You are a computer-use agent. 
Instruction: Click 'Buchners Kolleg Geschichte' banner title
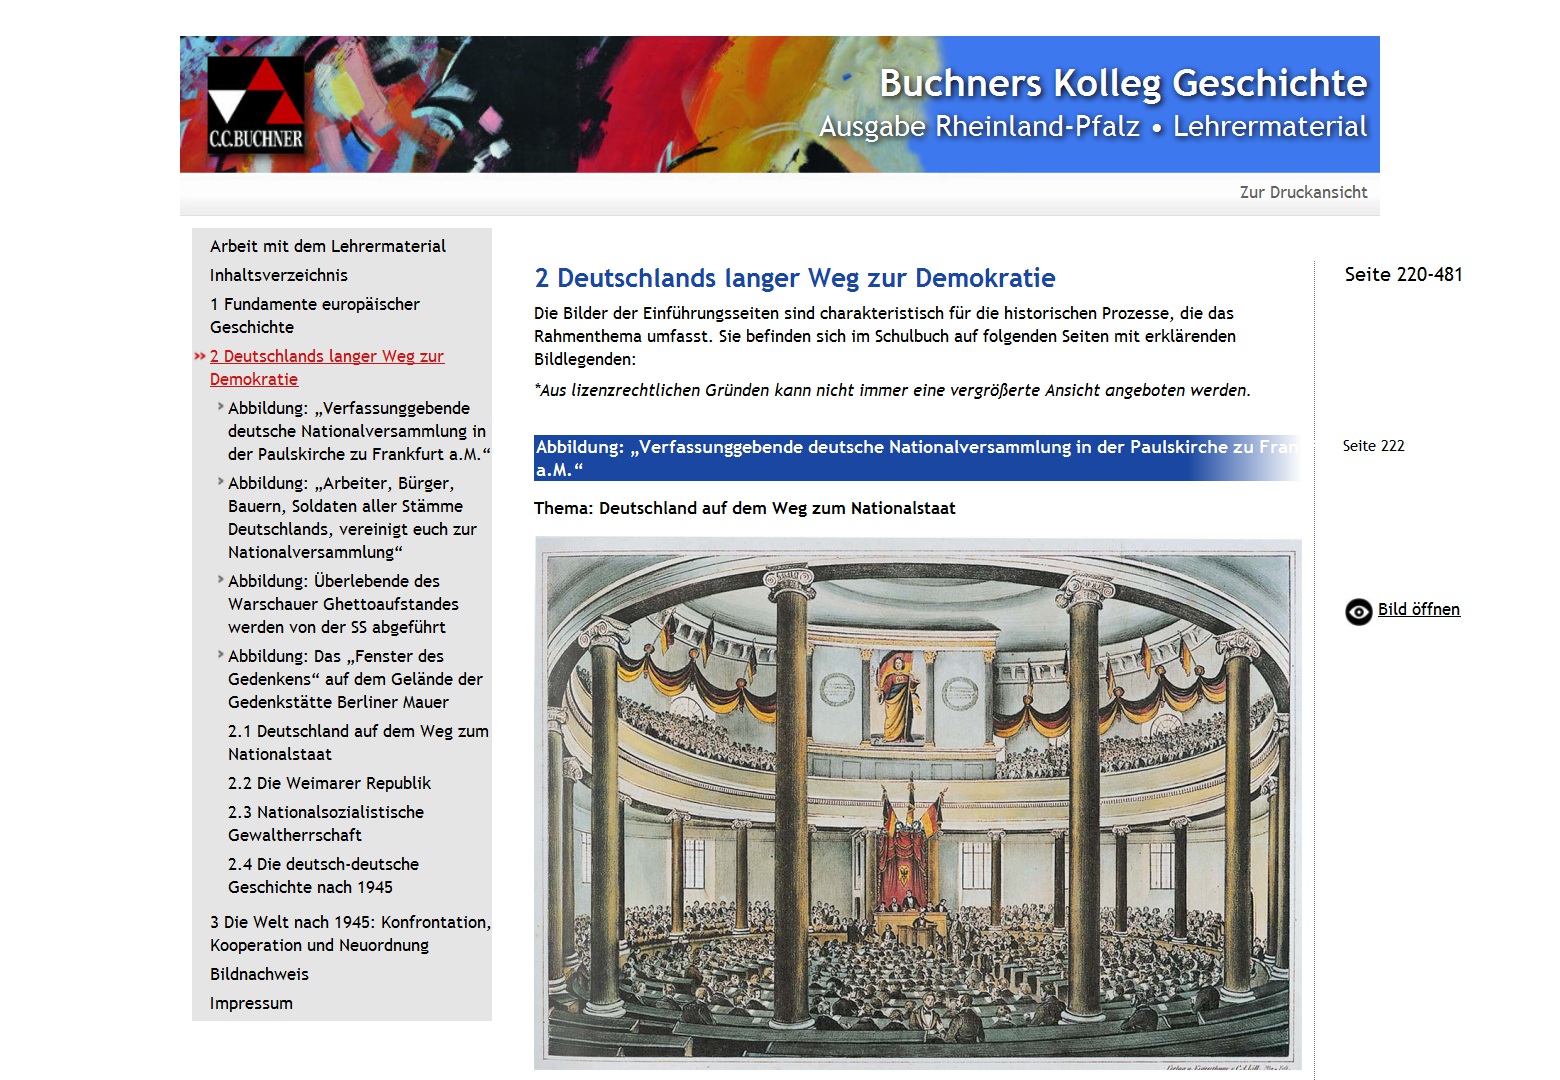pos(1123,82)
